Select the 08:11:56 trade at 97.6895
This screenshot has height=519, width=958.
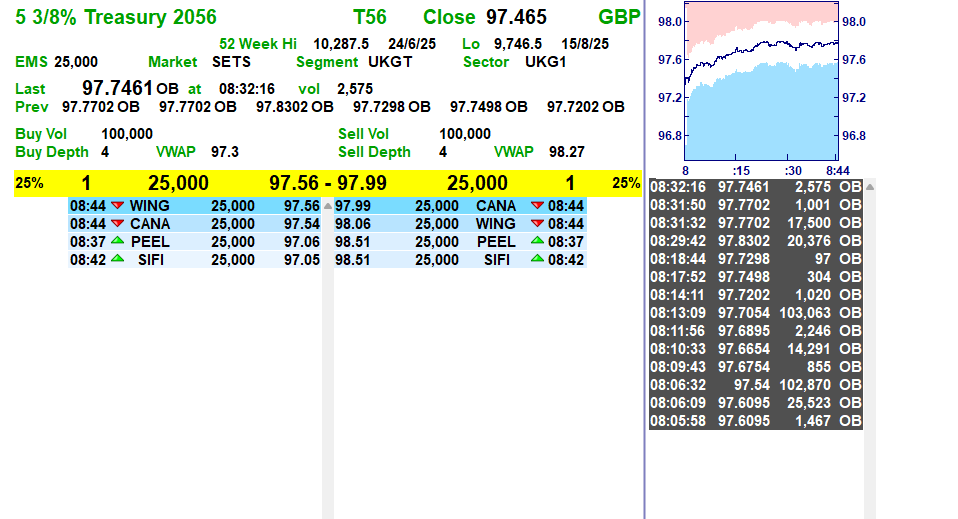756,331
